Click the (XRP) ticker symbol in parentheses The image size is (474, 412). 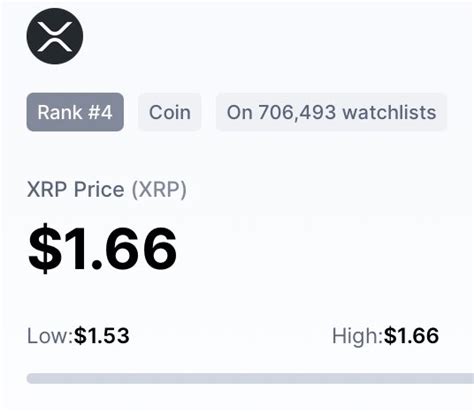tap(159, 190)
